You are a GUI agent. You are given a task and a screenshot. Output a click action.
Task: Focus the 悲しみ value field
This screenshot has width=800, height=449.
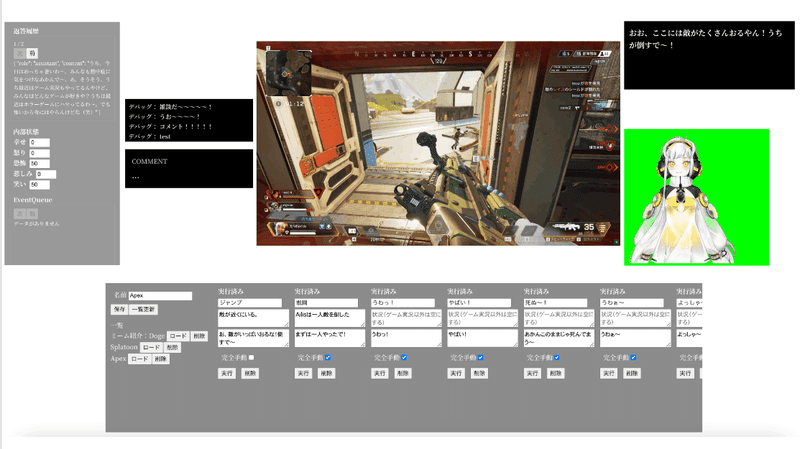[x=46, y=174]
